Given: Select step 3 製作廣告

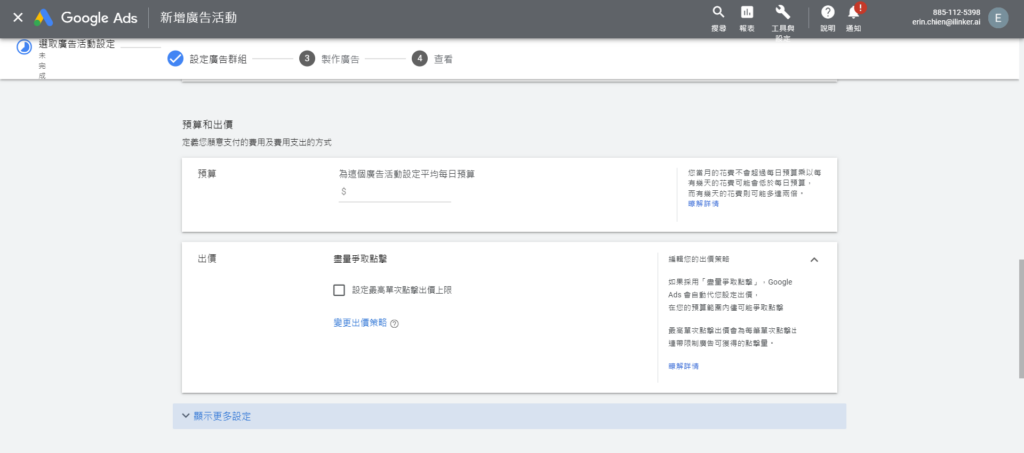Looking at the screenshot, I should (328, 59).
